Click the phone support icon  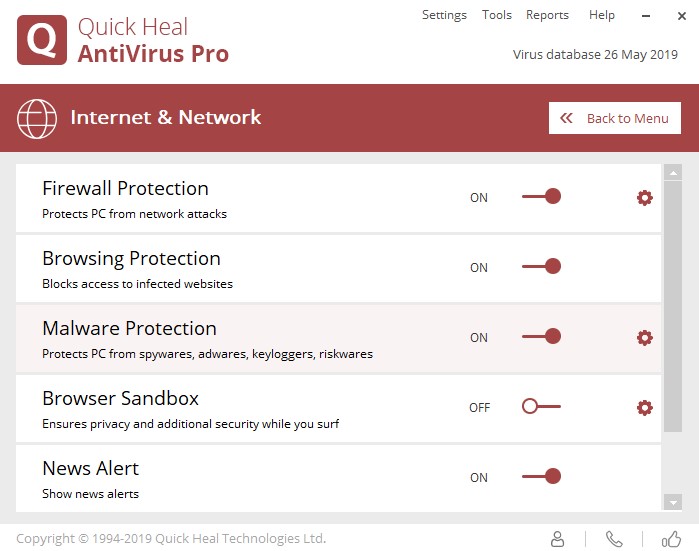click(x=614, y=539)
